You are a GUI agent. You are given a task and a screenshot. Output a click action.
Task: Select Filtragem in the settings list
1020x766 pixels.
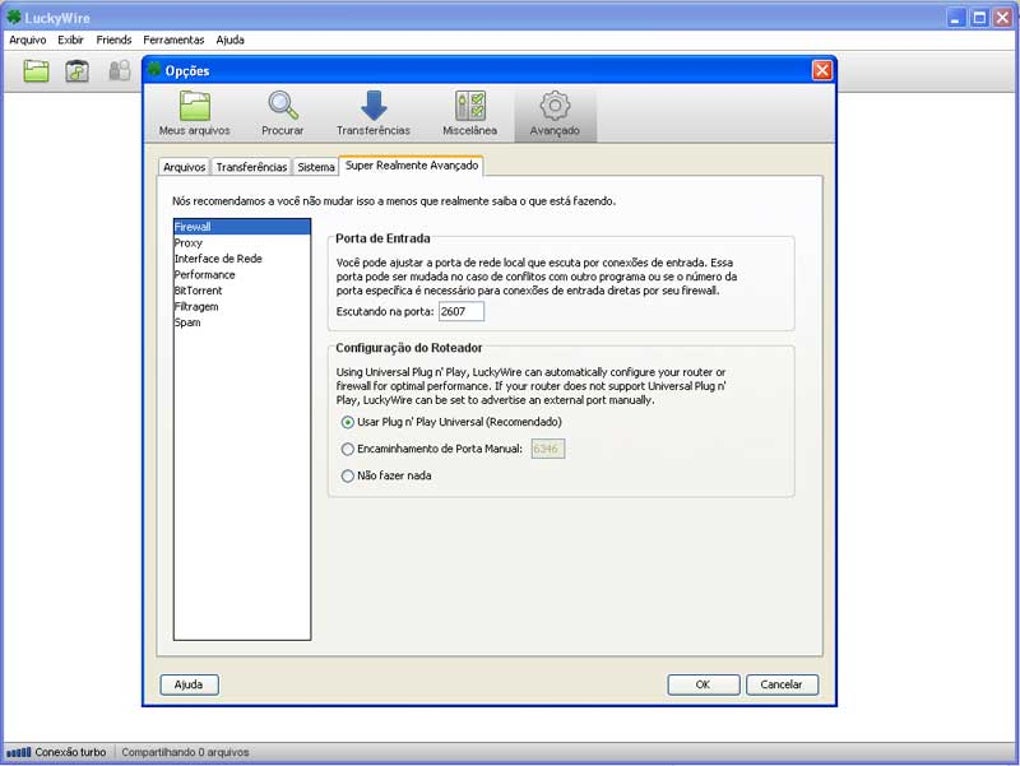click(x=242, y=307)
